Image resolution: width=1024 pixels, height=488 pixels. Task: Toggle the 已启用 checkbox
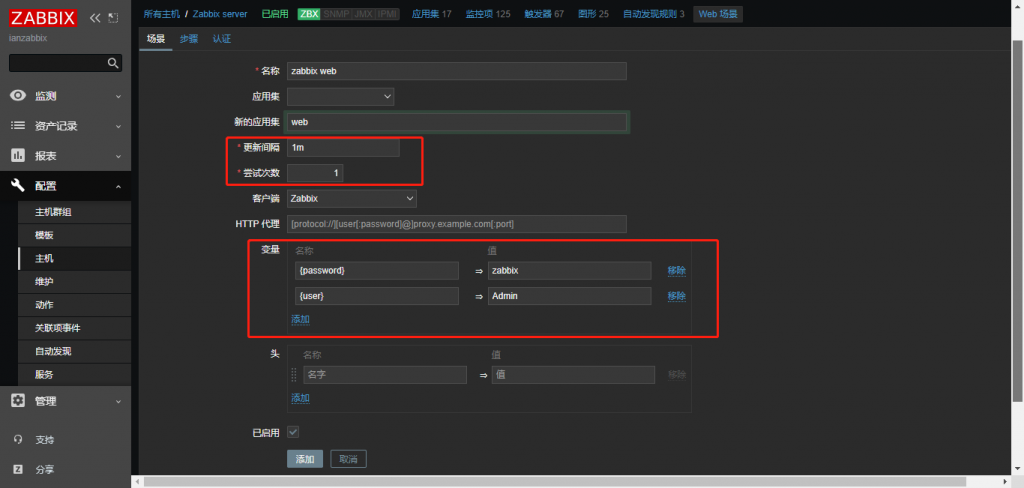point(293,432)
